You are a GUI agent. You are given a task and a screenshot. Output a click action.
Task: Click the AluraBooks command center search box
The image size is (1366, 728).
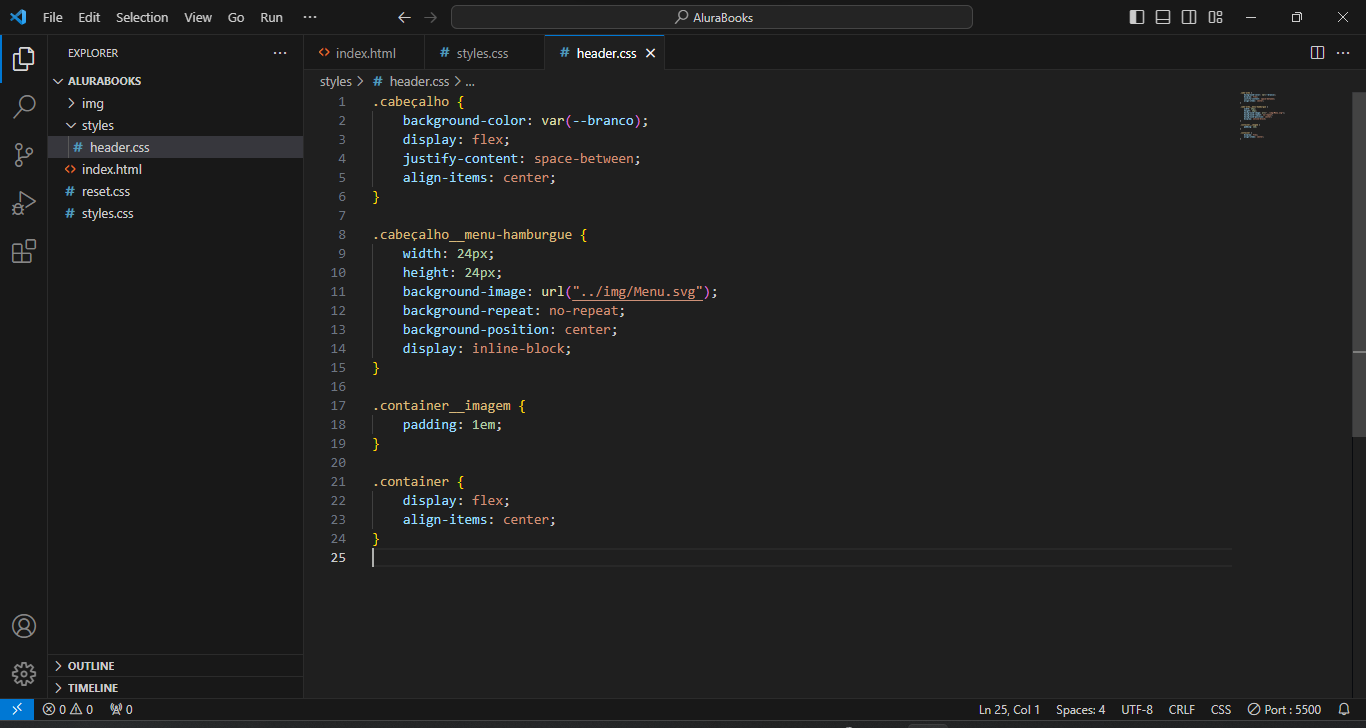pyautogui.click(x=712, y=17)
